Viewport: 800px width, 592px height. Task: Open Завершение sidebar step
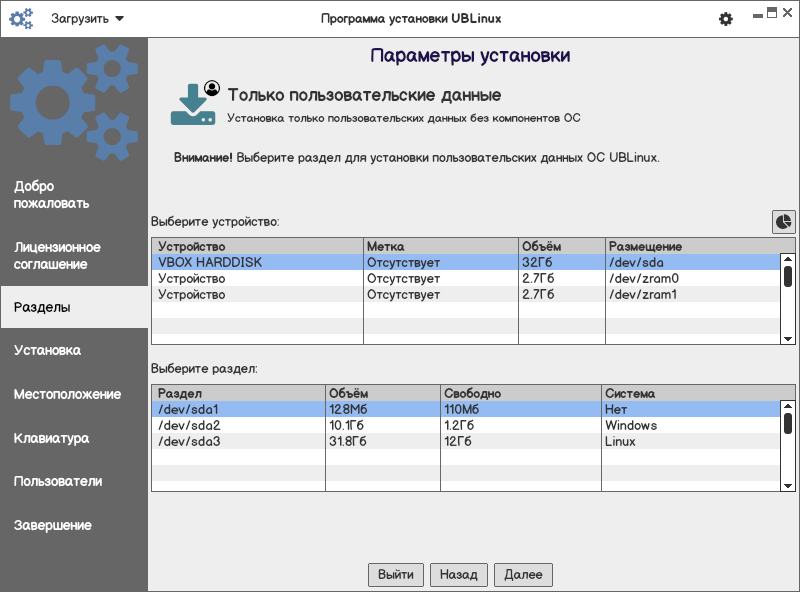[x=74, y=525]
